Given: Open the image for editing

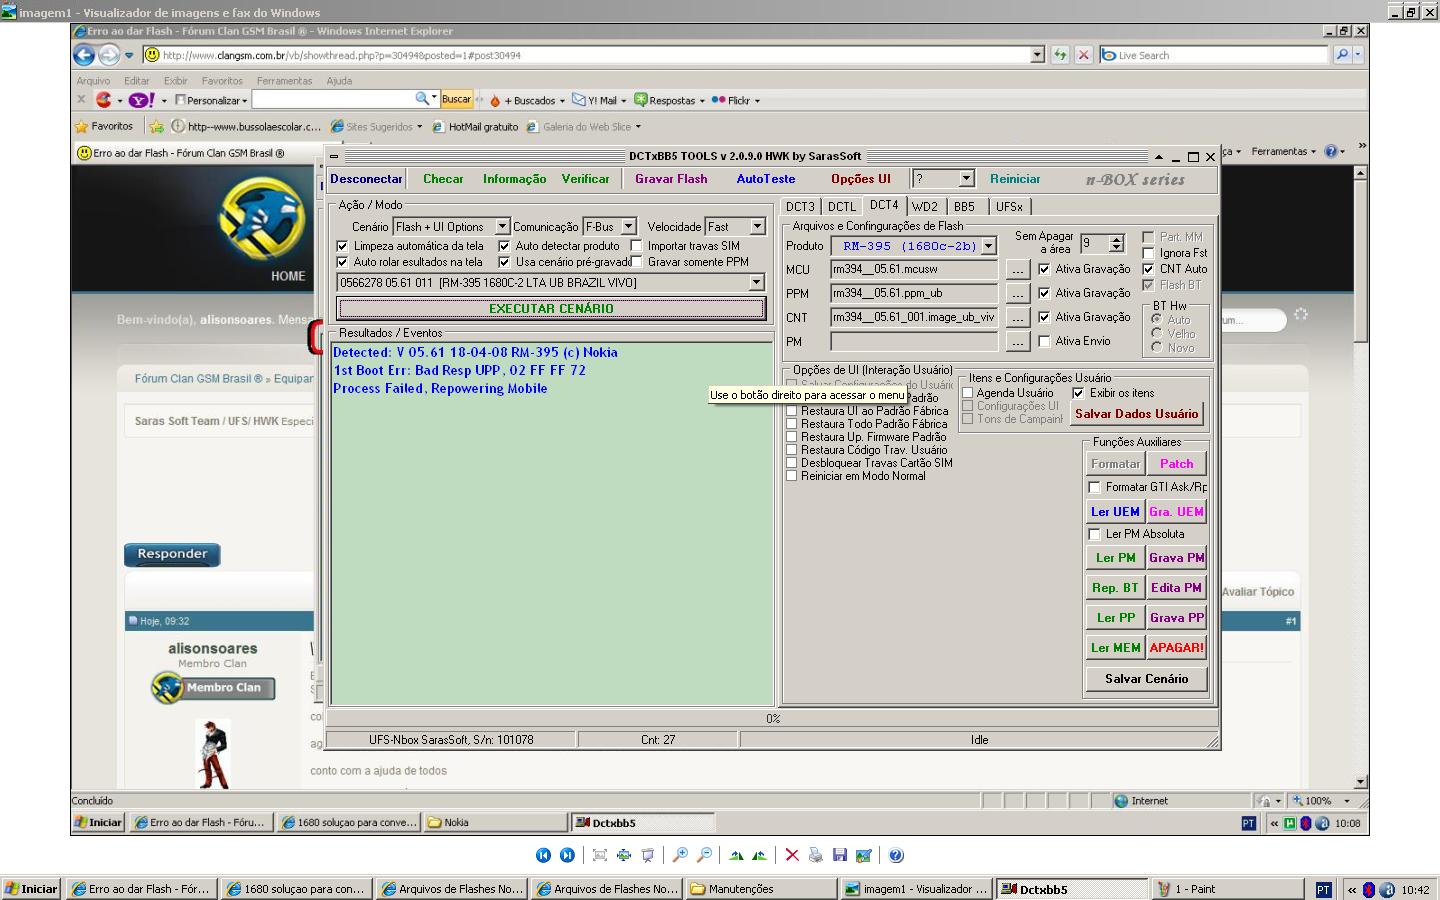Looking at the screenshot, I should pos(864,855).
